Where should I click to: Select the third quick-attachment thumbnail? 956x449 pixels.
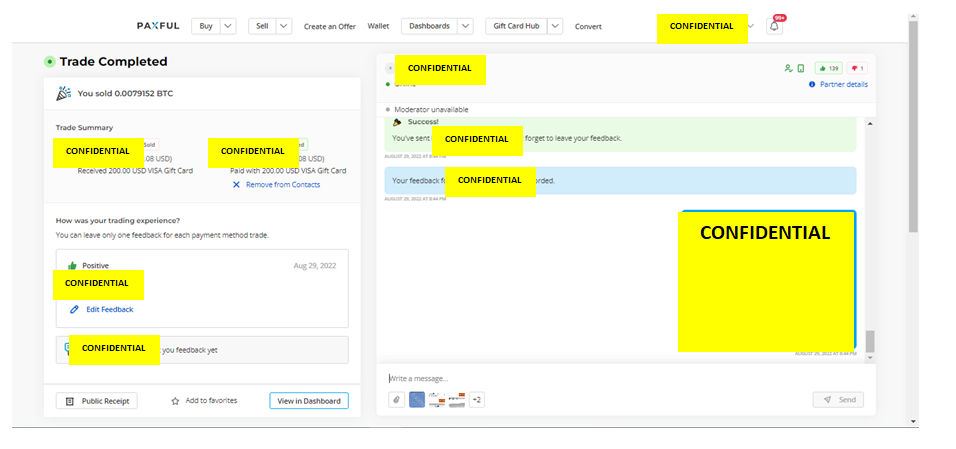pos(457,400)
